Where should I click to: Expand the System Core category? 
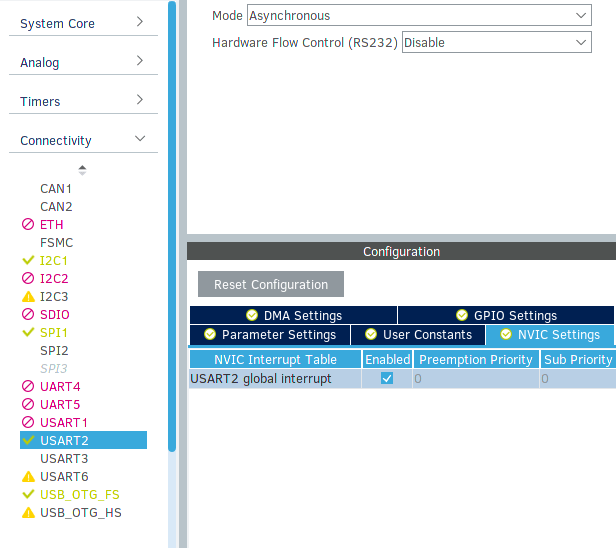click(x=83, y=23)
